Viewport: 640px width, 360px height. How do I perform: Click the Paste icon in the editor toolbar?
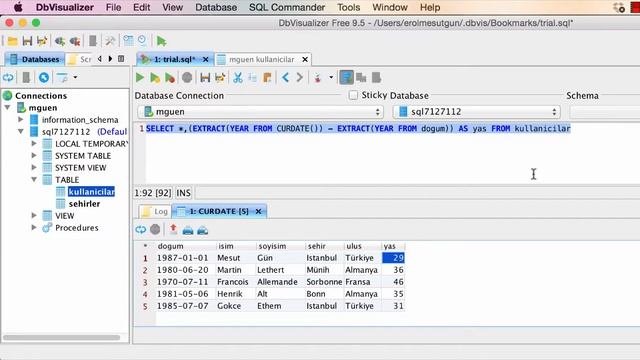point(267,78)
